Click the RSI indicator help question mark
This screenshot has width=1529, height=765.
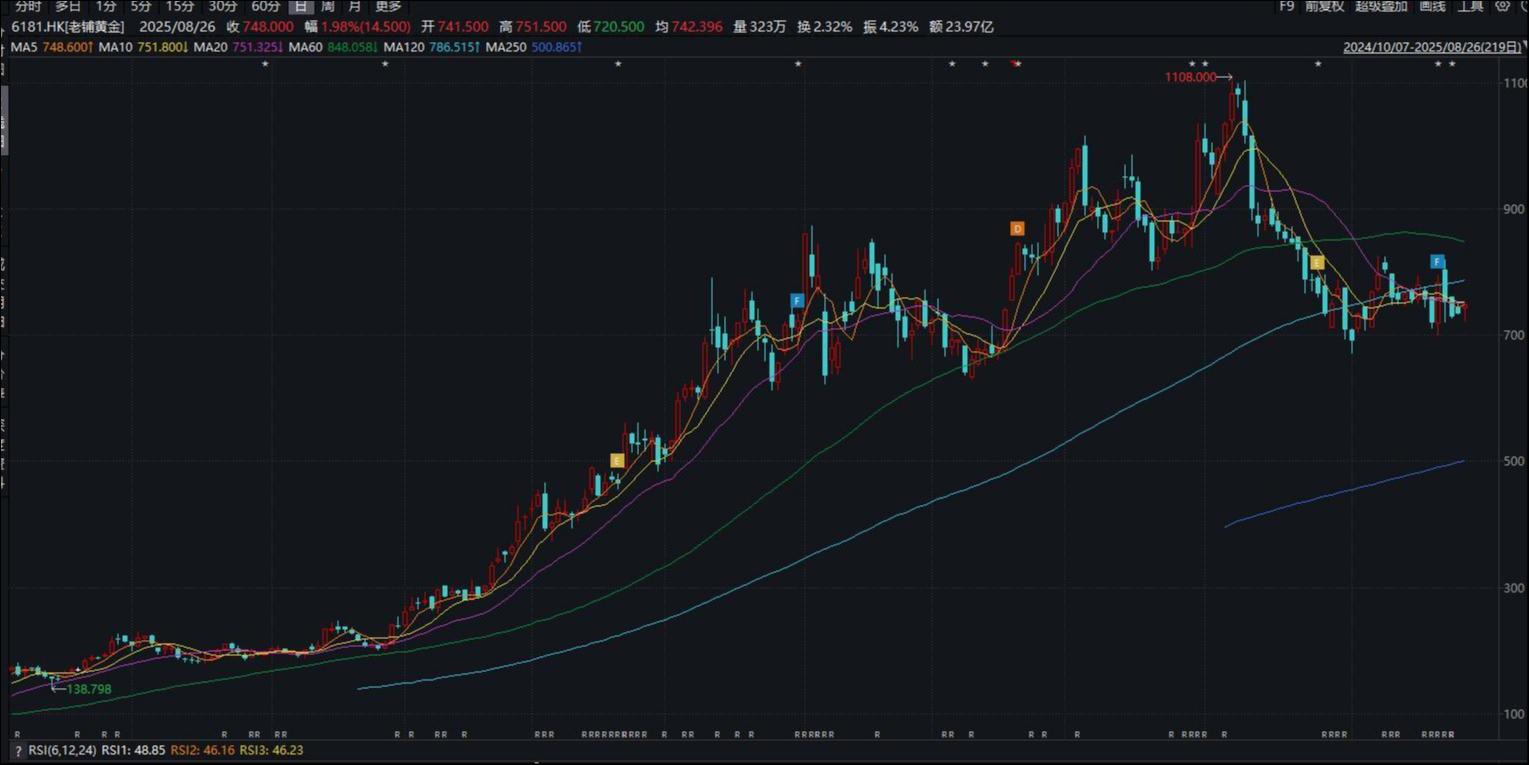17,750
